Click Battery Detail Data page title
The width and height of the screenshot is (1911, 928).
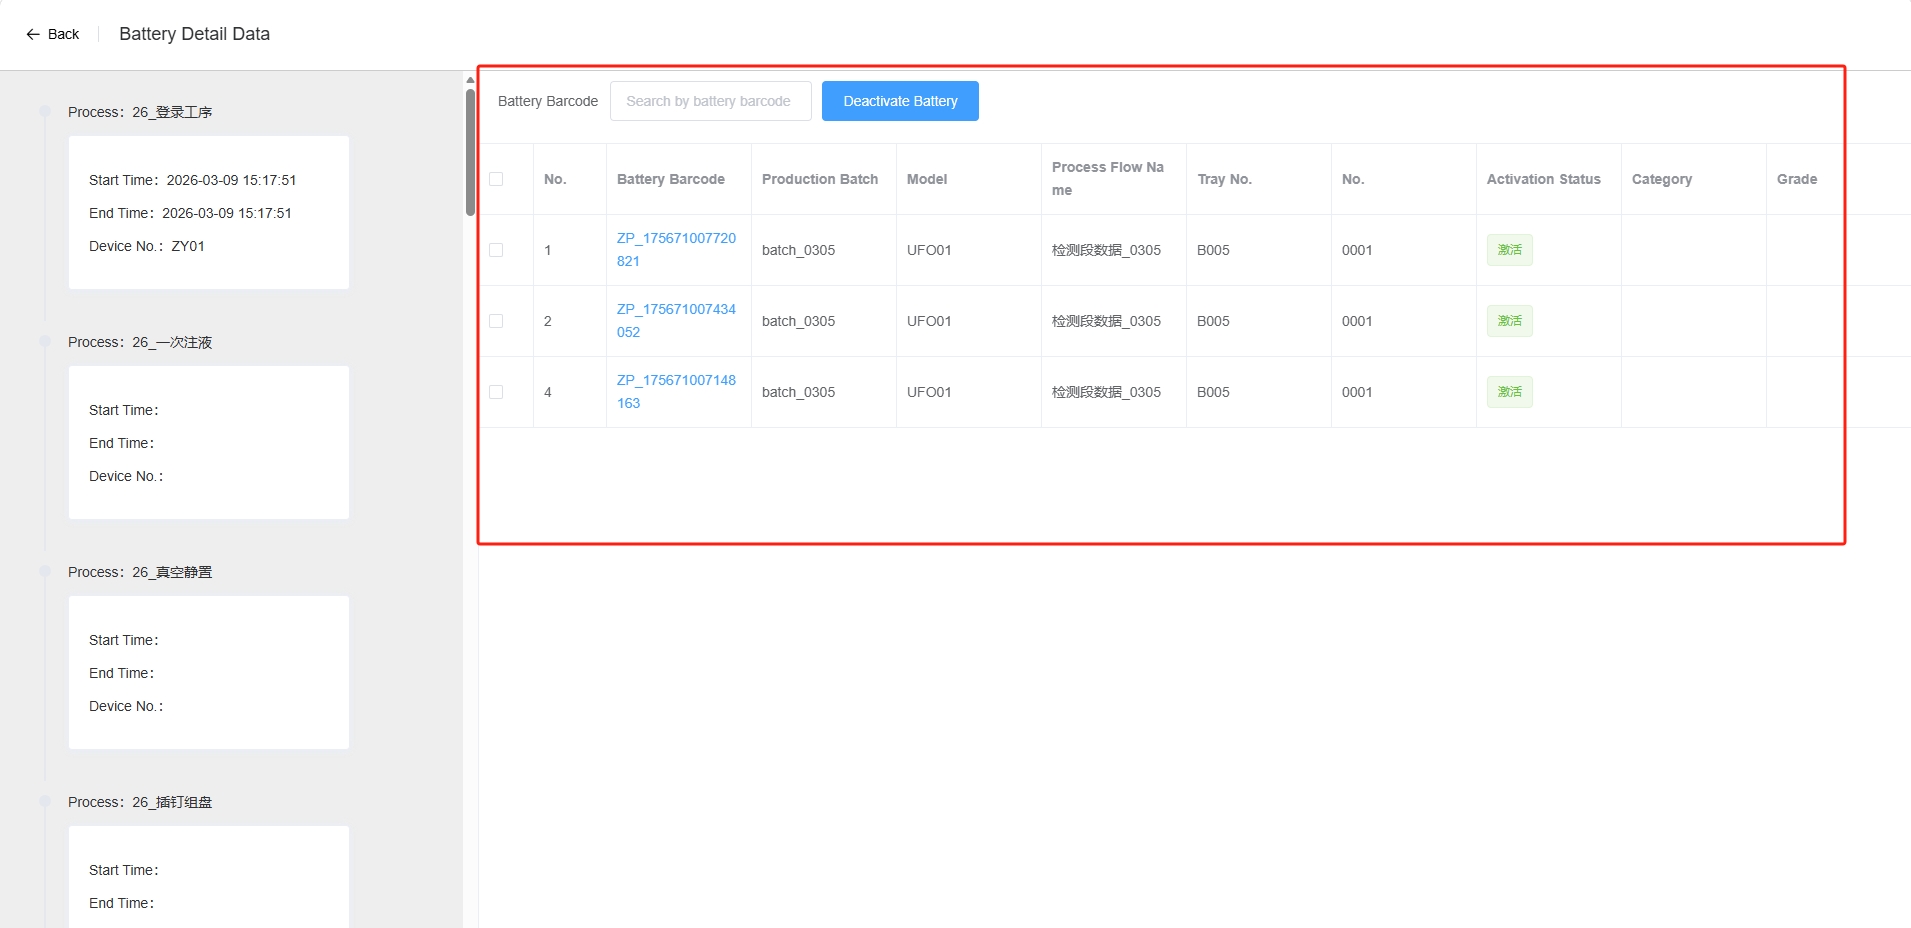[x=194, y=34]
